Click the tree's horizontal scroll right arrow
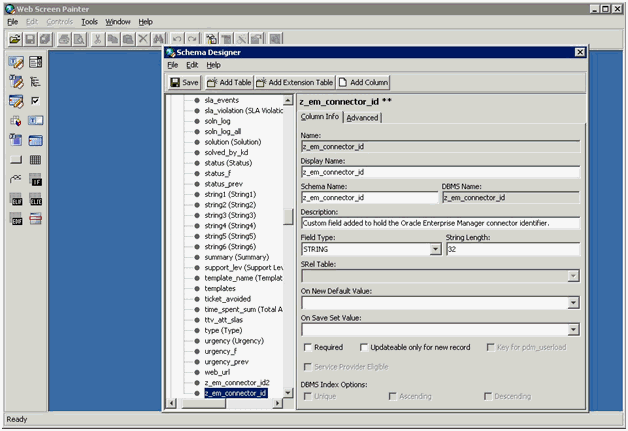This screenshot has width=628, height=431. pyautogui.click(x=278, y=403)
